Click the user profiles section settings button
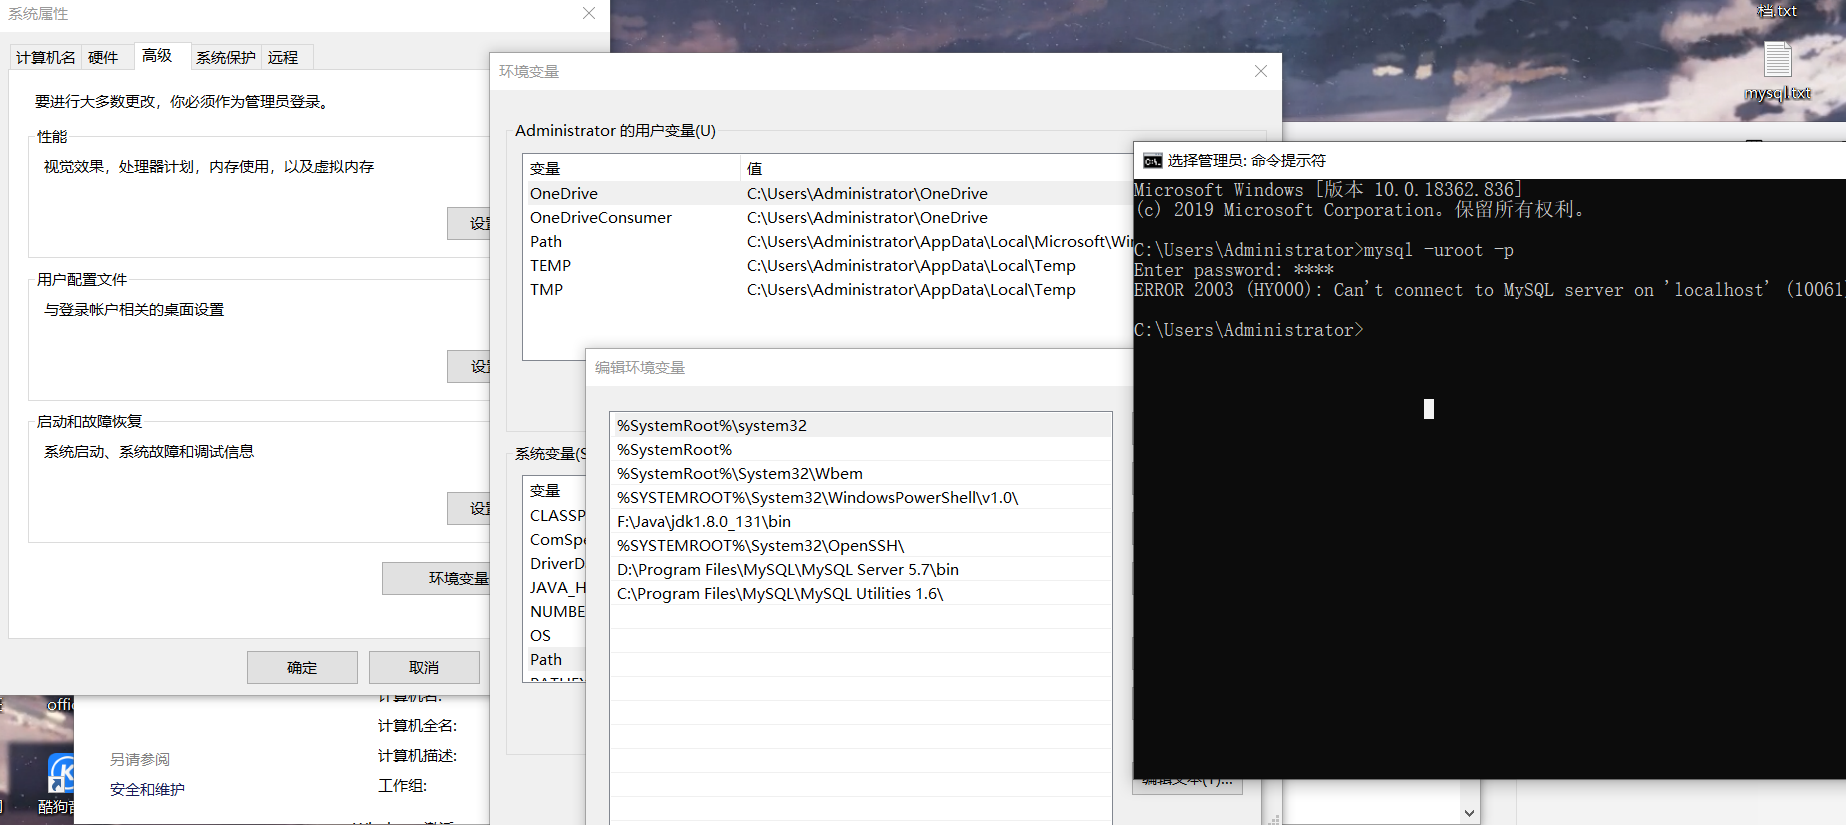Image resolution: width=1846 pixels, height=825 pixels. point(469,366)
